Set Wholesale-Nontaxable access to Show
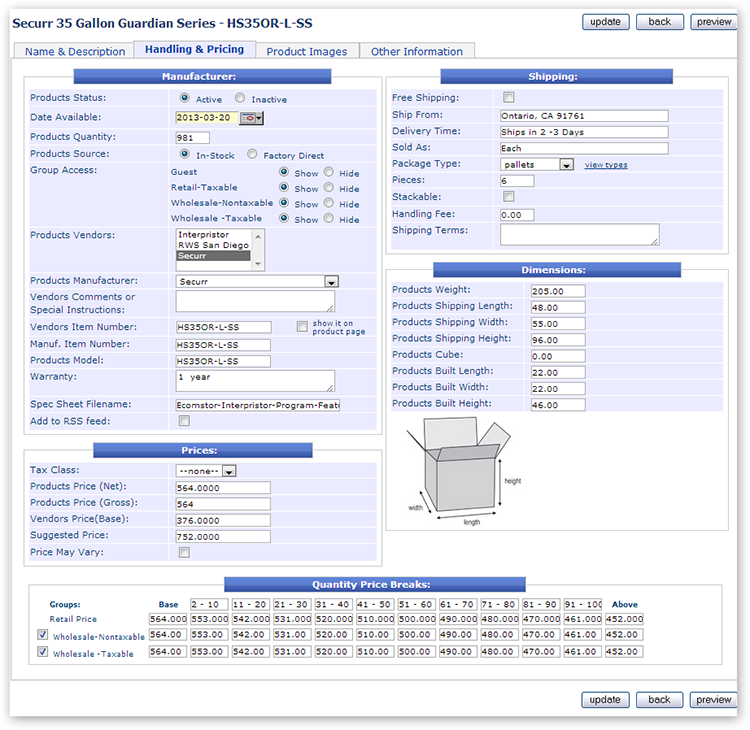This screenshot has height=730, width=750. tap(284, 202)
